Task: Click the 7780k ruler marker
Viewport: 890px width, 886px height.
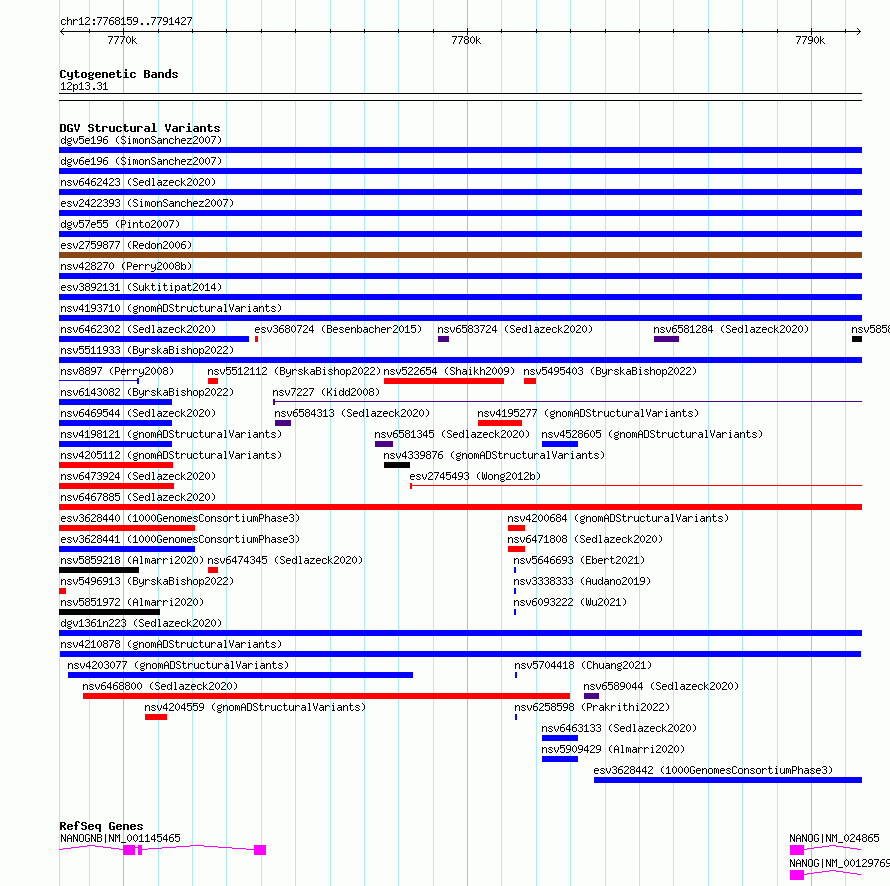Action: (x=466, y=40)
